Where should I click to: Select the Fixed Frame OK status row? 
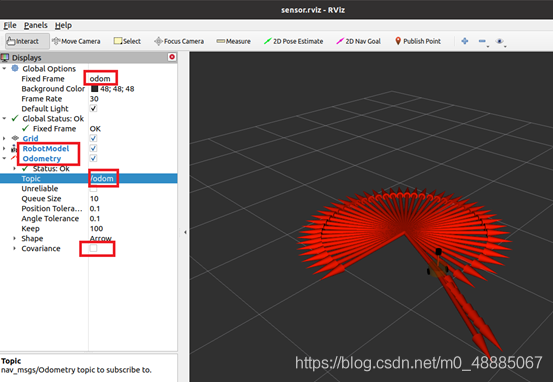tap(89, 128)
